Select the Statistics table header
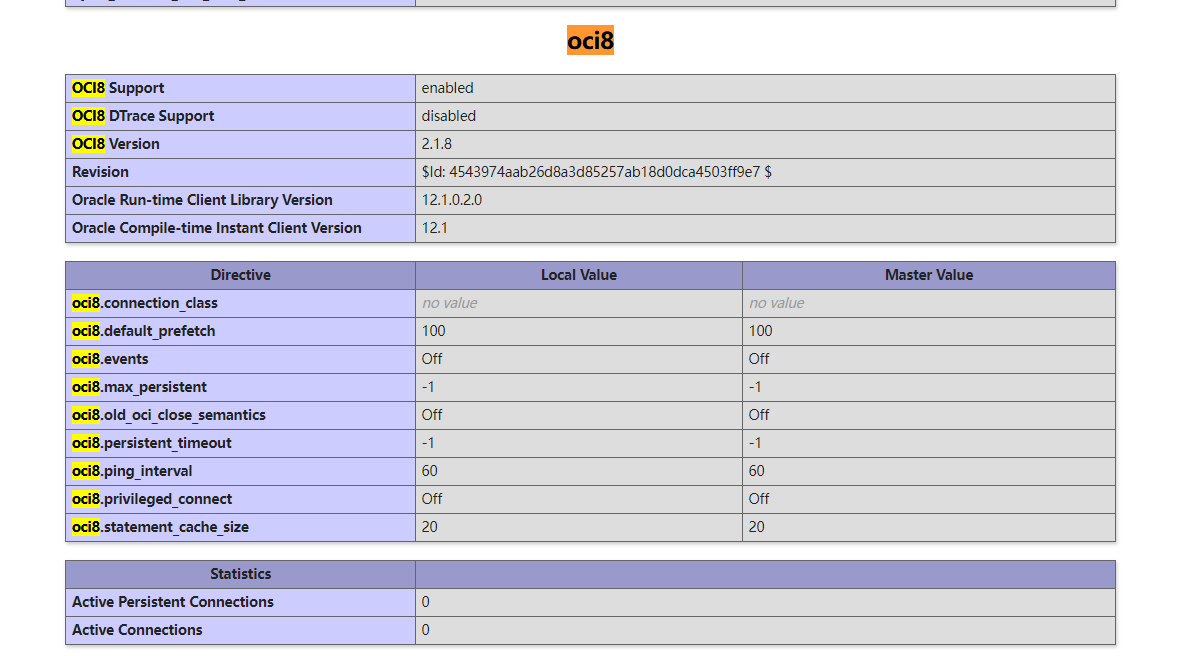The width and height of the screenshot is (1192, 656). [240, 574]
